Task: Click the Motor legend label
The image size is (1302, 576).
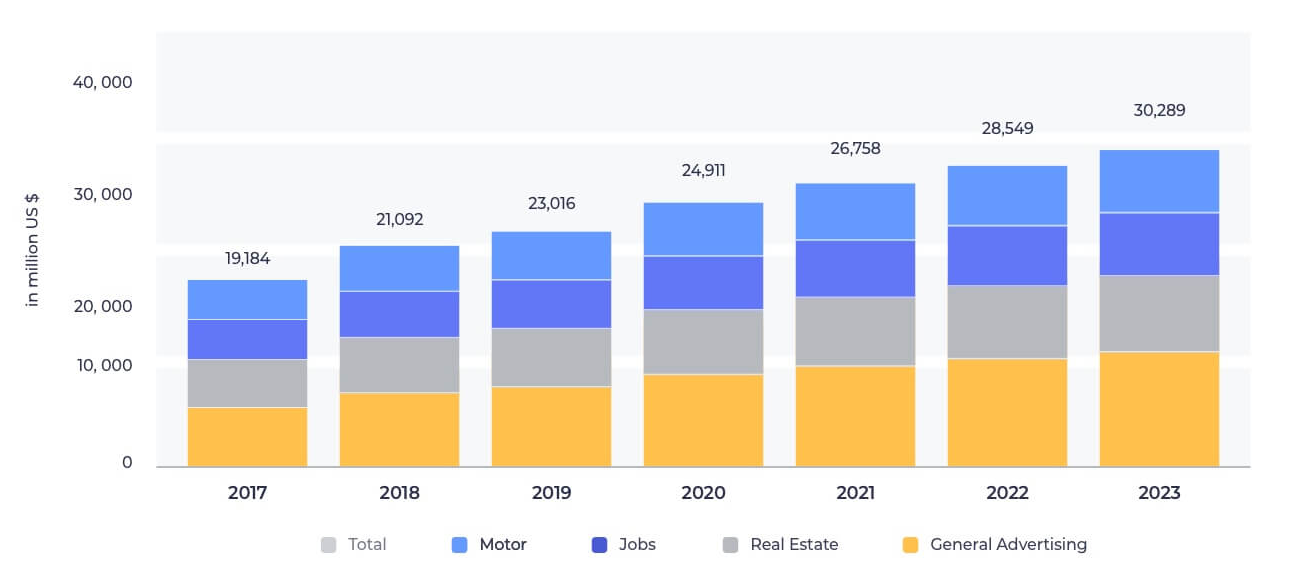Action: [503, 545]
